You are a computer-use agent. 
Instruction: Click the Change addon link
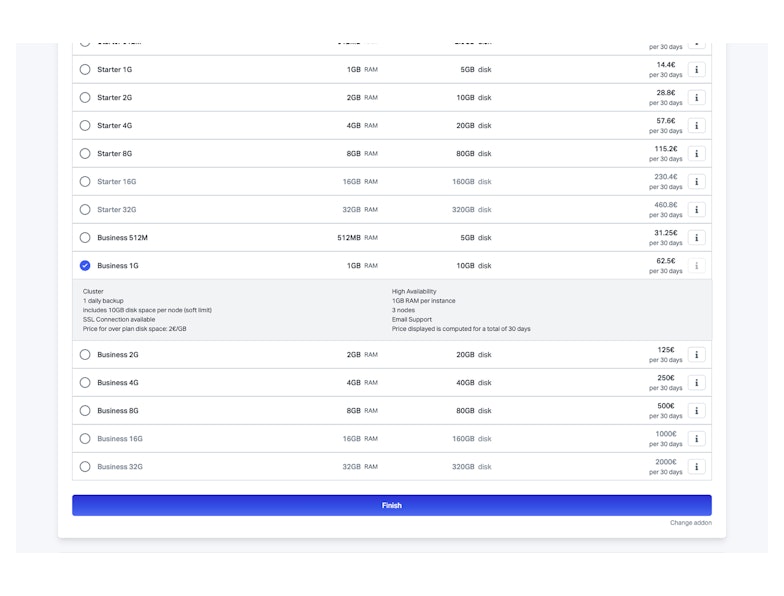pos(691,523)
